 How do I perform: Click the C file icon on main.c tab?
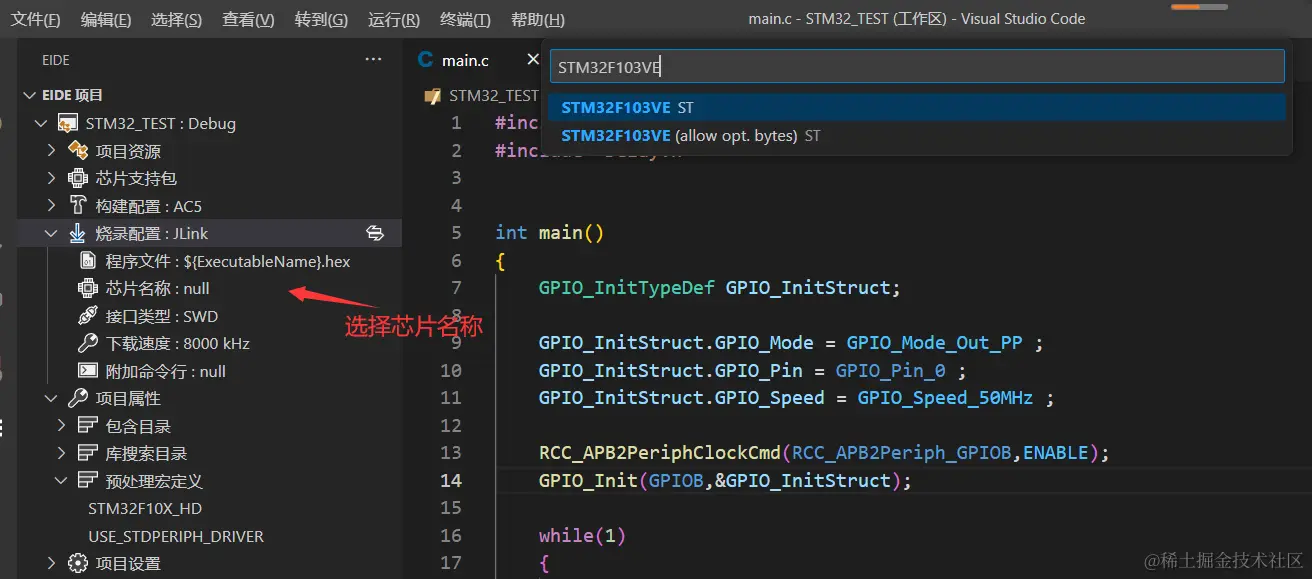pos(426,60)
